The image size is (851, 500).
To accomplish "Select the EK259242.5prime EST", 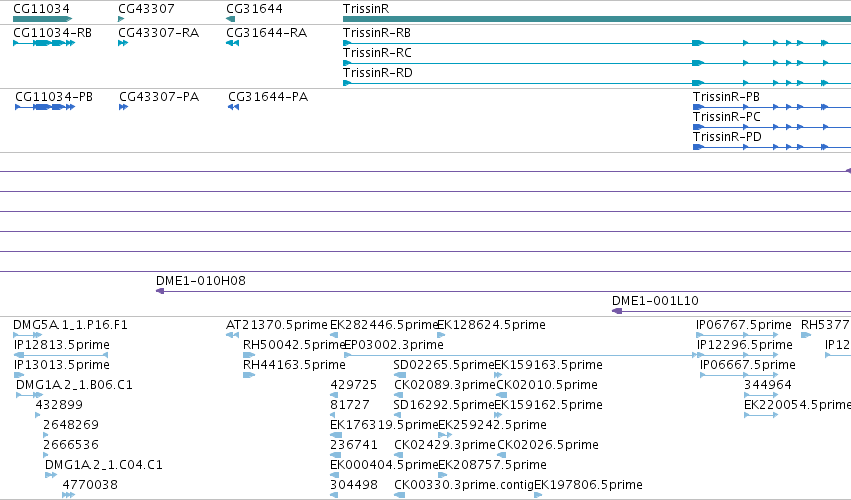I will click(x=492, y=425).
